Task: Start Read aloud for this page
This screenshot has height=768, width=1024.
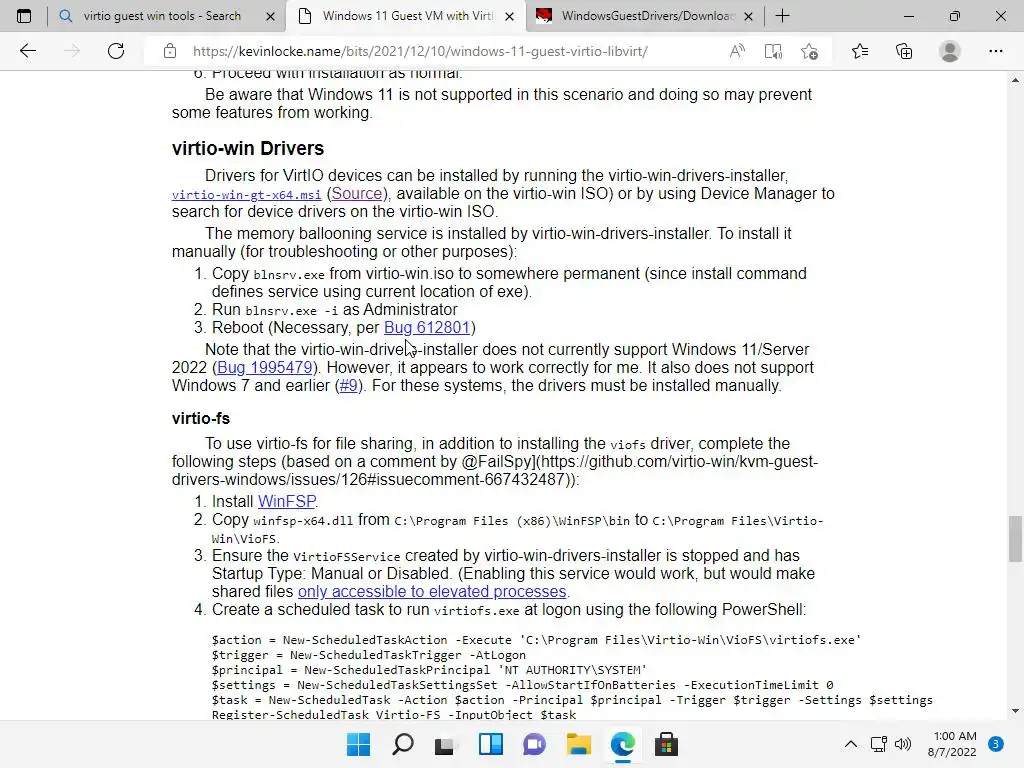Action: click(x=737, y=51)
